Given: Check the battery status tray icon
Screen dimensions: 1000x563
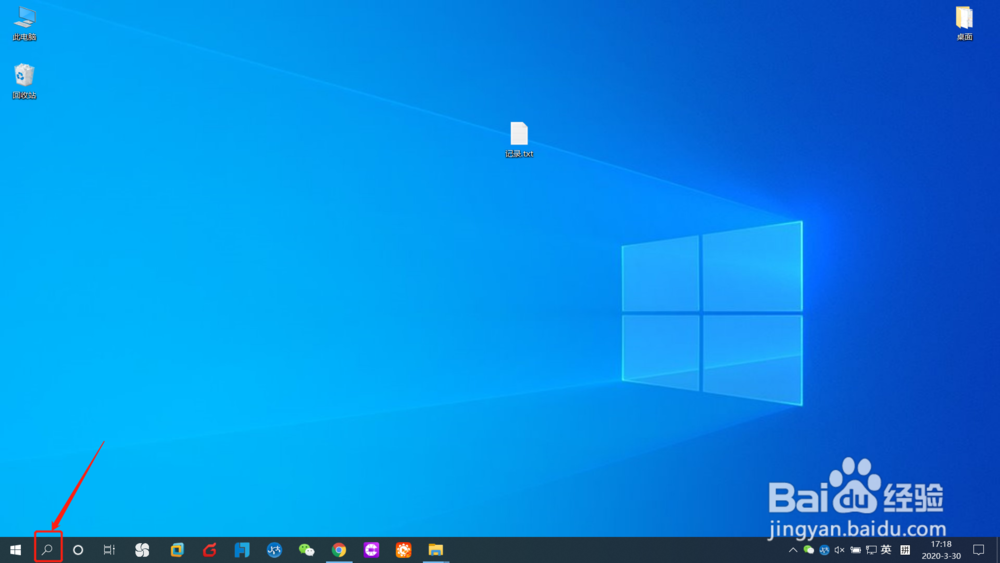Looking at the screenshot, I should pos(855,550).
